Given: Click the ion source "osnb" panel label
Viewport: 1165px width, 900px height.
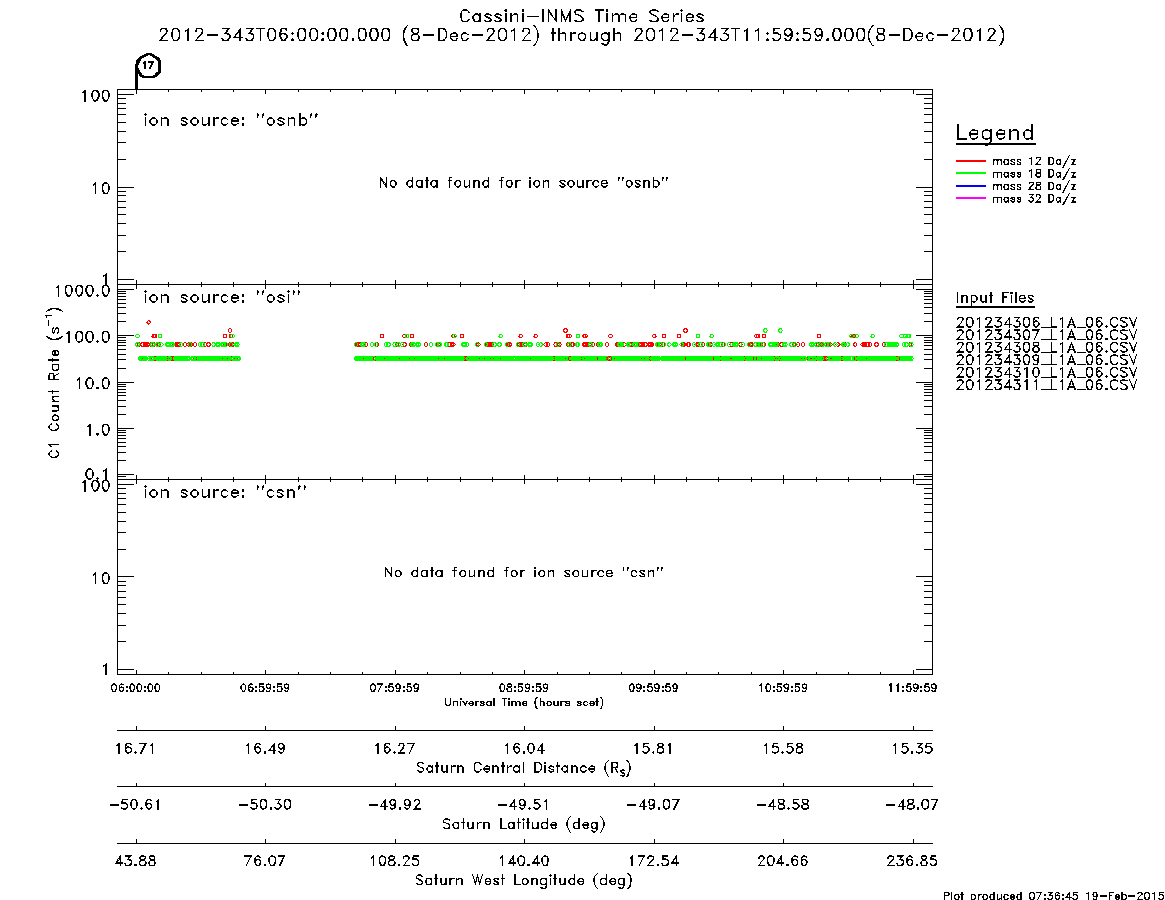Looking at the screenshot, I should click(231, 120).
